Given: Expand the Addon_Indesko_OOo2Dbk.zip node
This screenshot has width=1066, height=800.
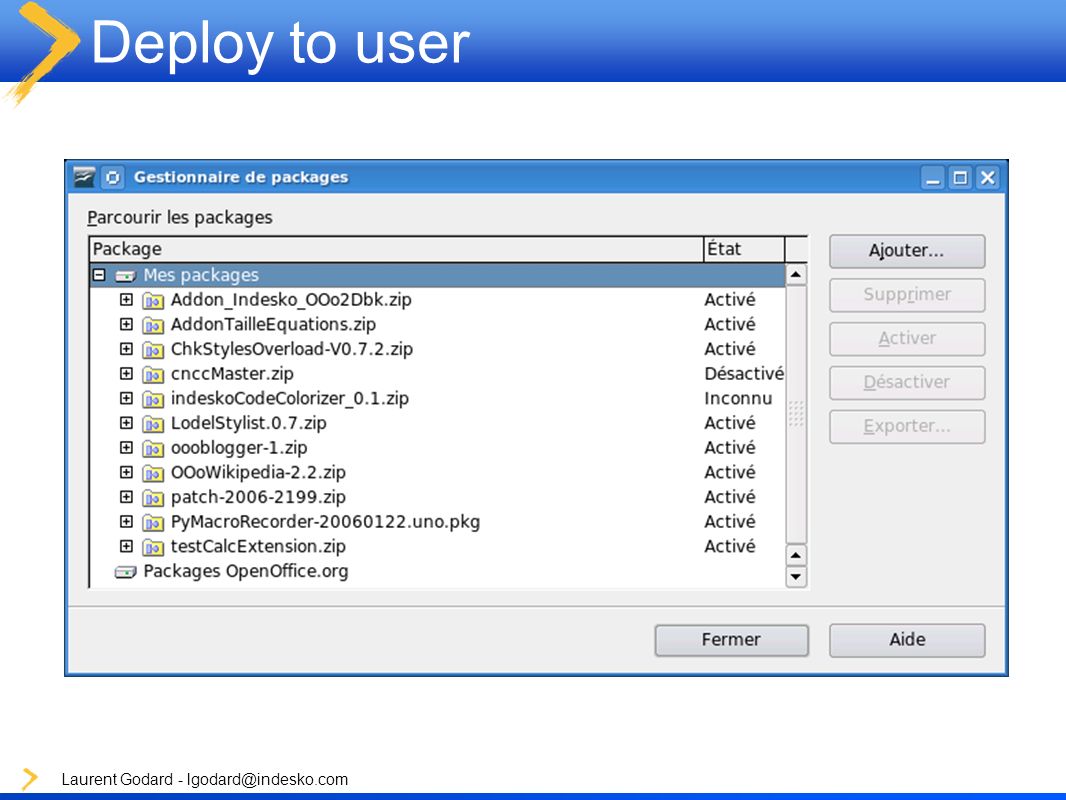Looking at the screenshot, I should tap(126, 300).
